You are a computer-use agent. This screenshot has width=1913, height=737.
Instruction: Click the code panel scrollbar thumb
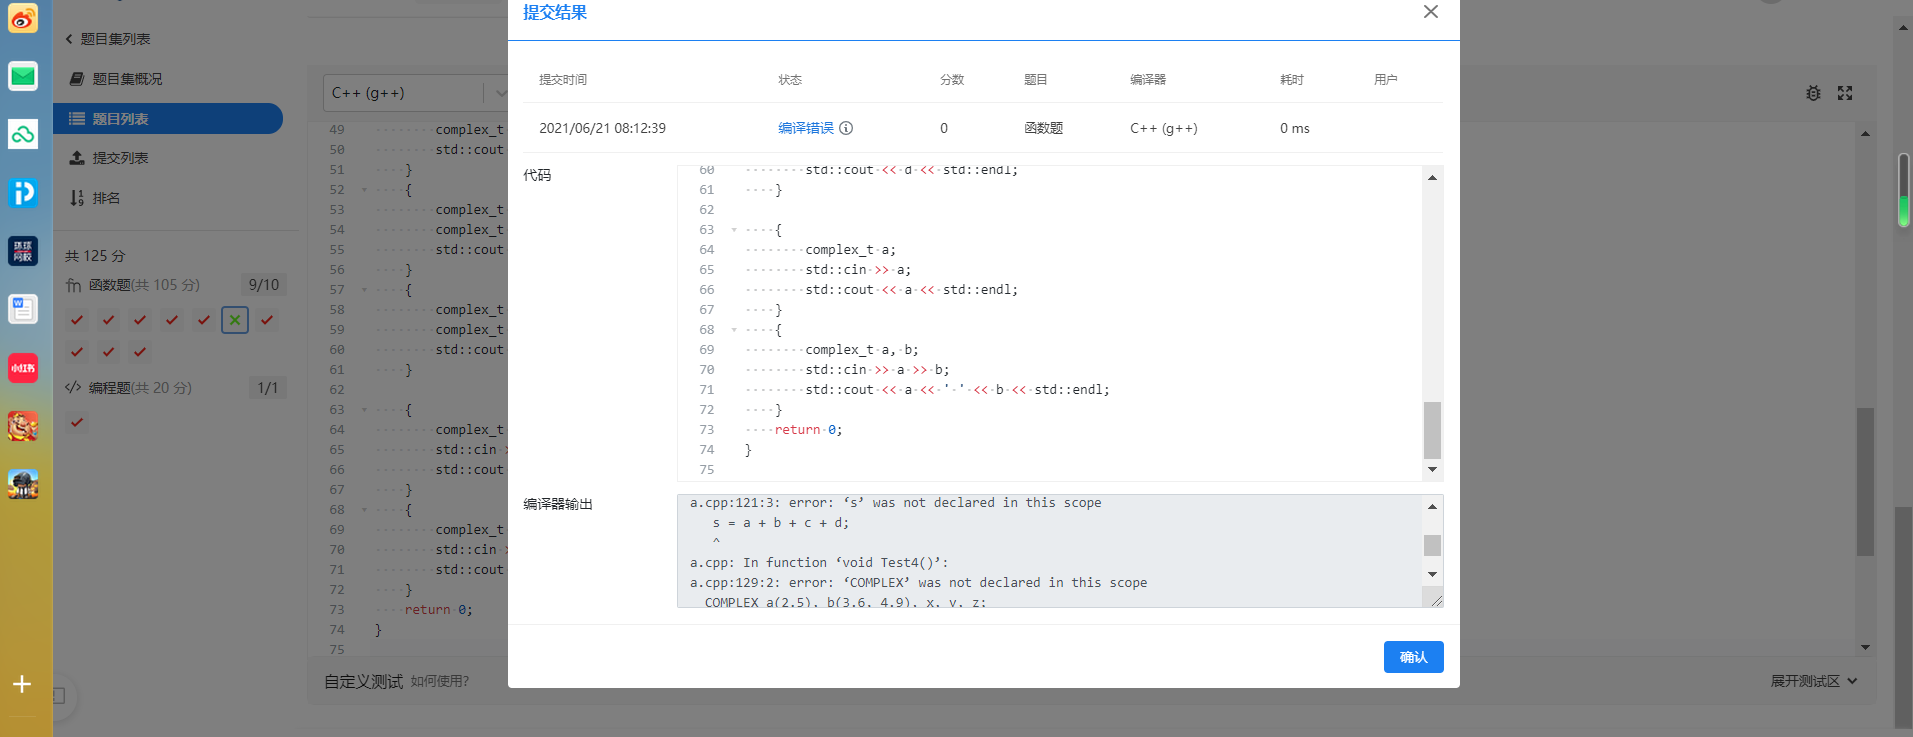point(1432,430)
